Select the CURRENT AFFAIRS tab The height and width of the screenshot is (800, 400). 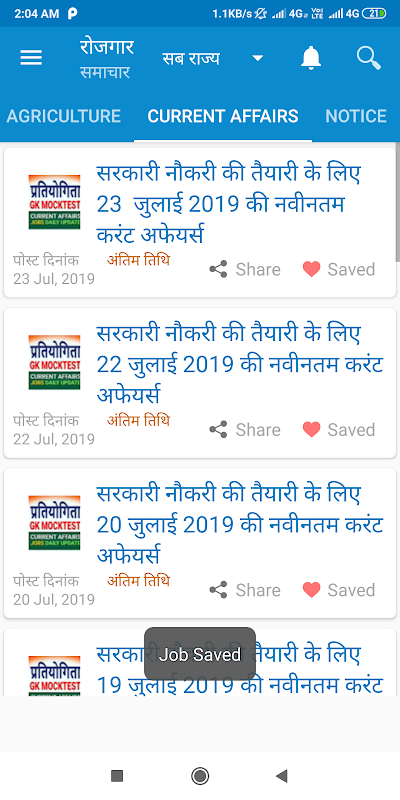click(x=223, y=116)
